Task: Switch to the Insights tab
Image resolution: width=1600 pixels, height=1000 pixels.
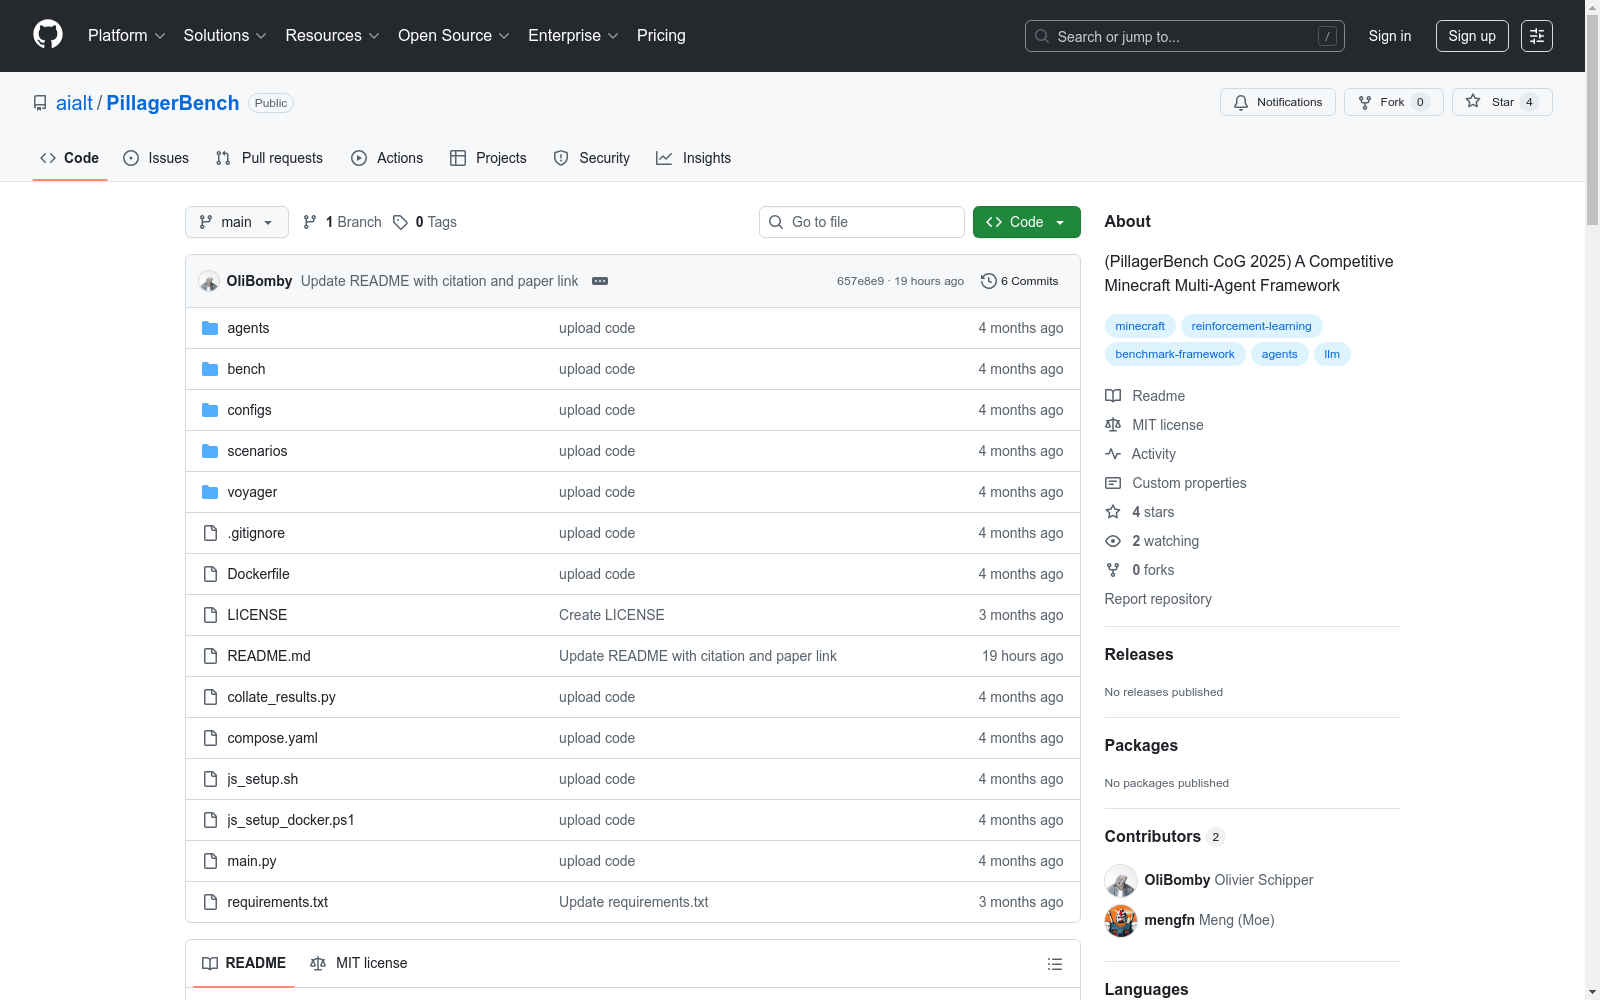Action: [x=694, y=158]
